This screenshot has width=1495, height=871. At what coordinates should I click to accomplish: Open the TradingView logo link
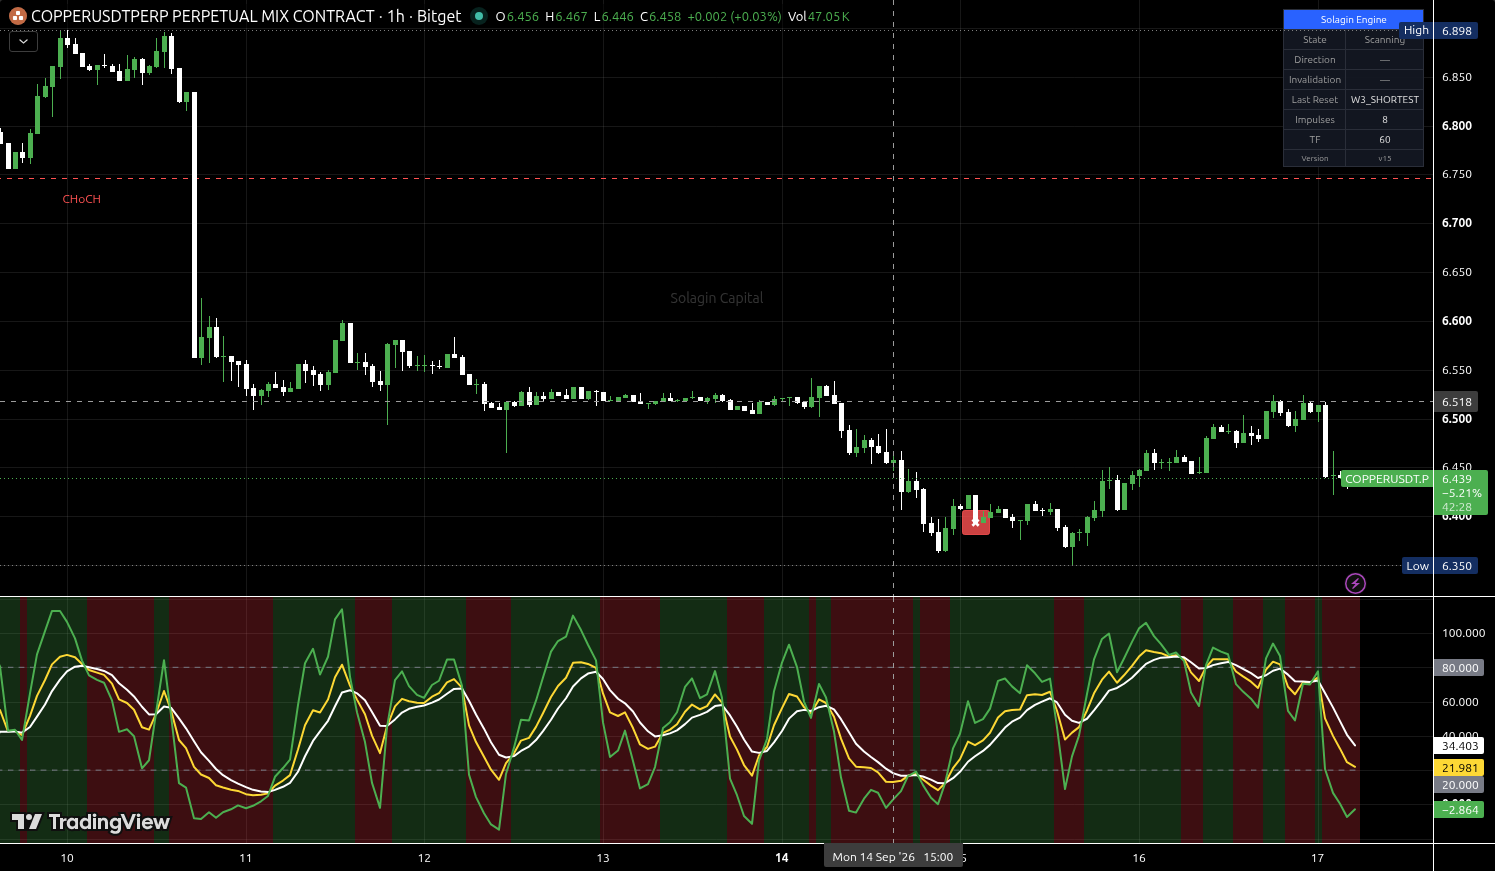[90, 822]
